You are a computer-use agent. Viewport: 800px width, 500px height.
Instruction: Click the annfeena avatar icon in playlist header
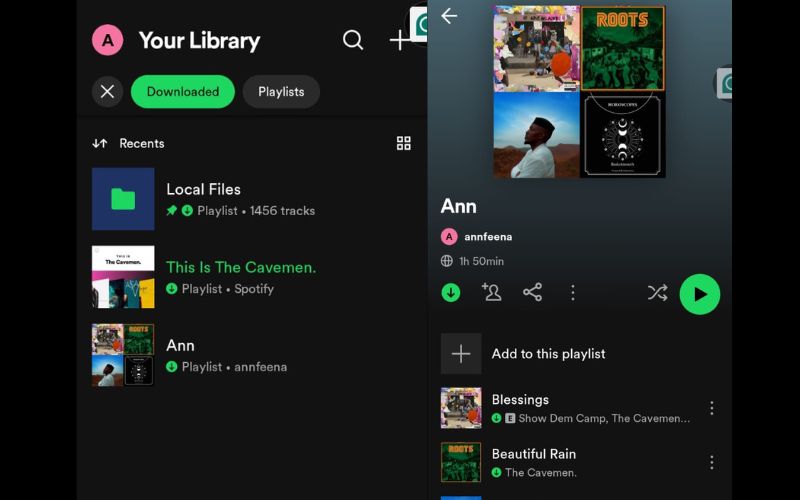[x=449, y=237]
